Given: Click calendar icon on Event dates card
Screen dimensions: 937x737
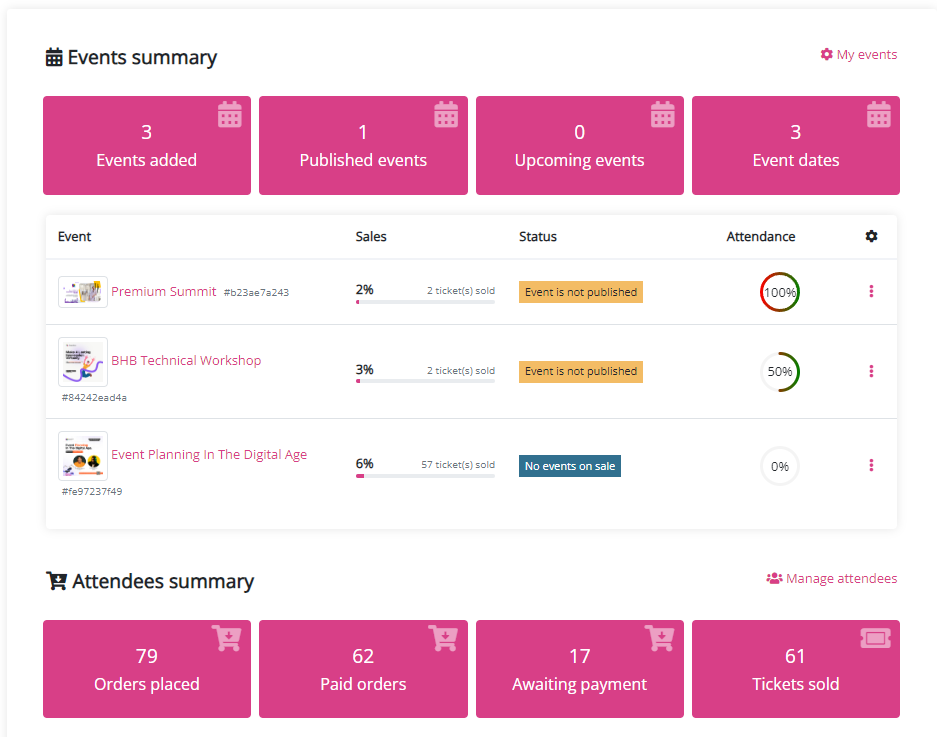Looking at the screenshot, I should [878, 115].
